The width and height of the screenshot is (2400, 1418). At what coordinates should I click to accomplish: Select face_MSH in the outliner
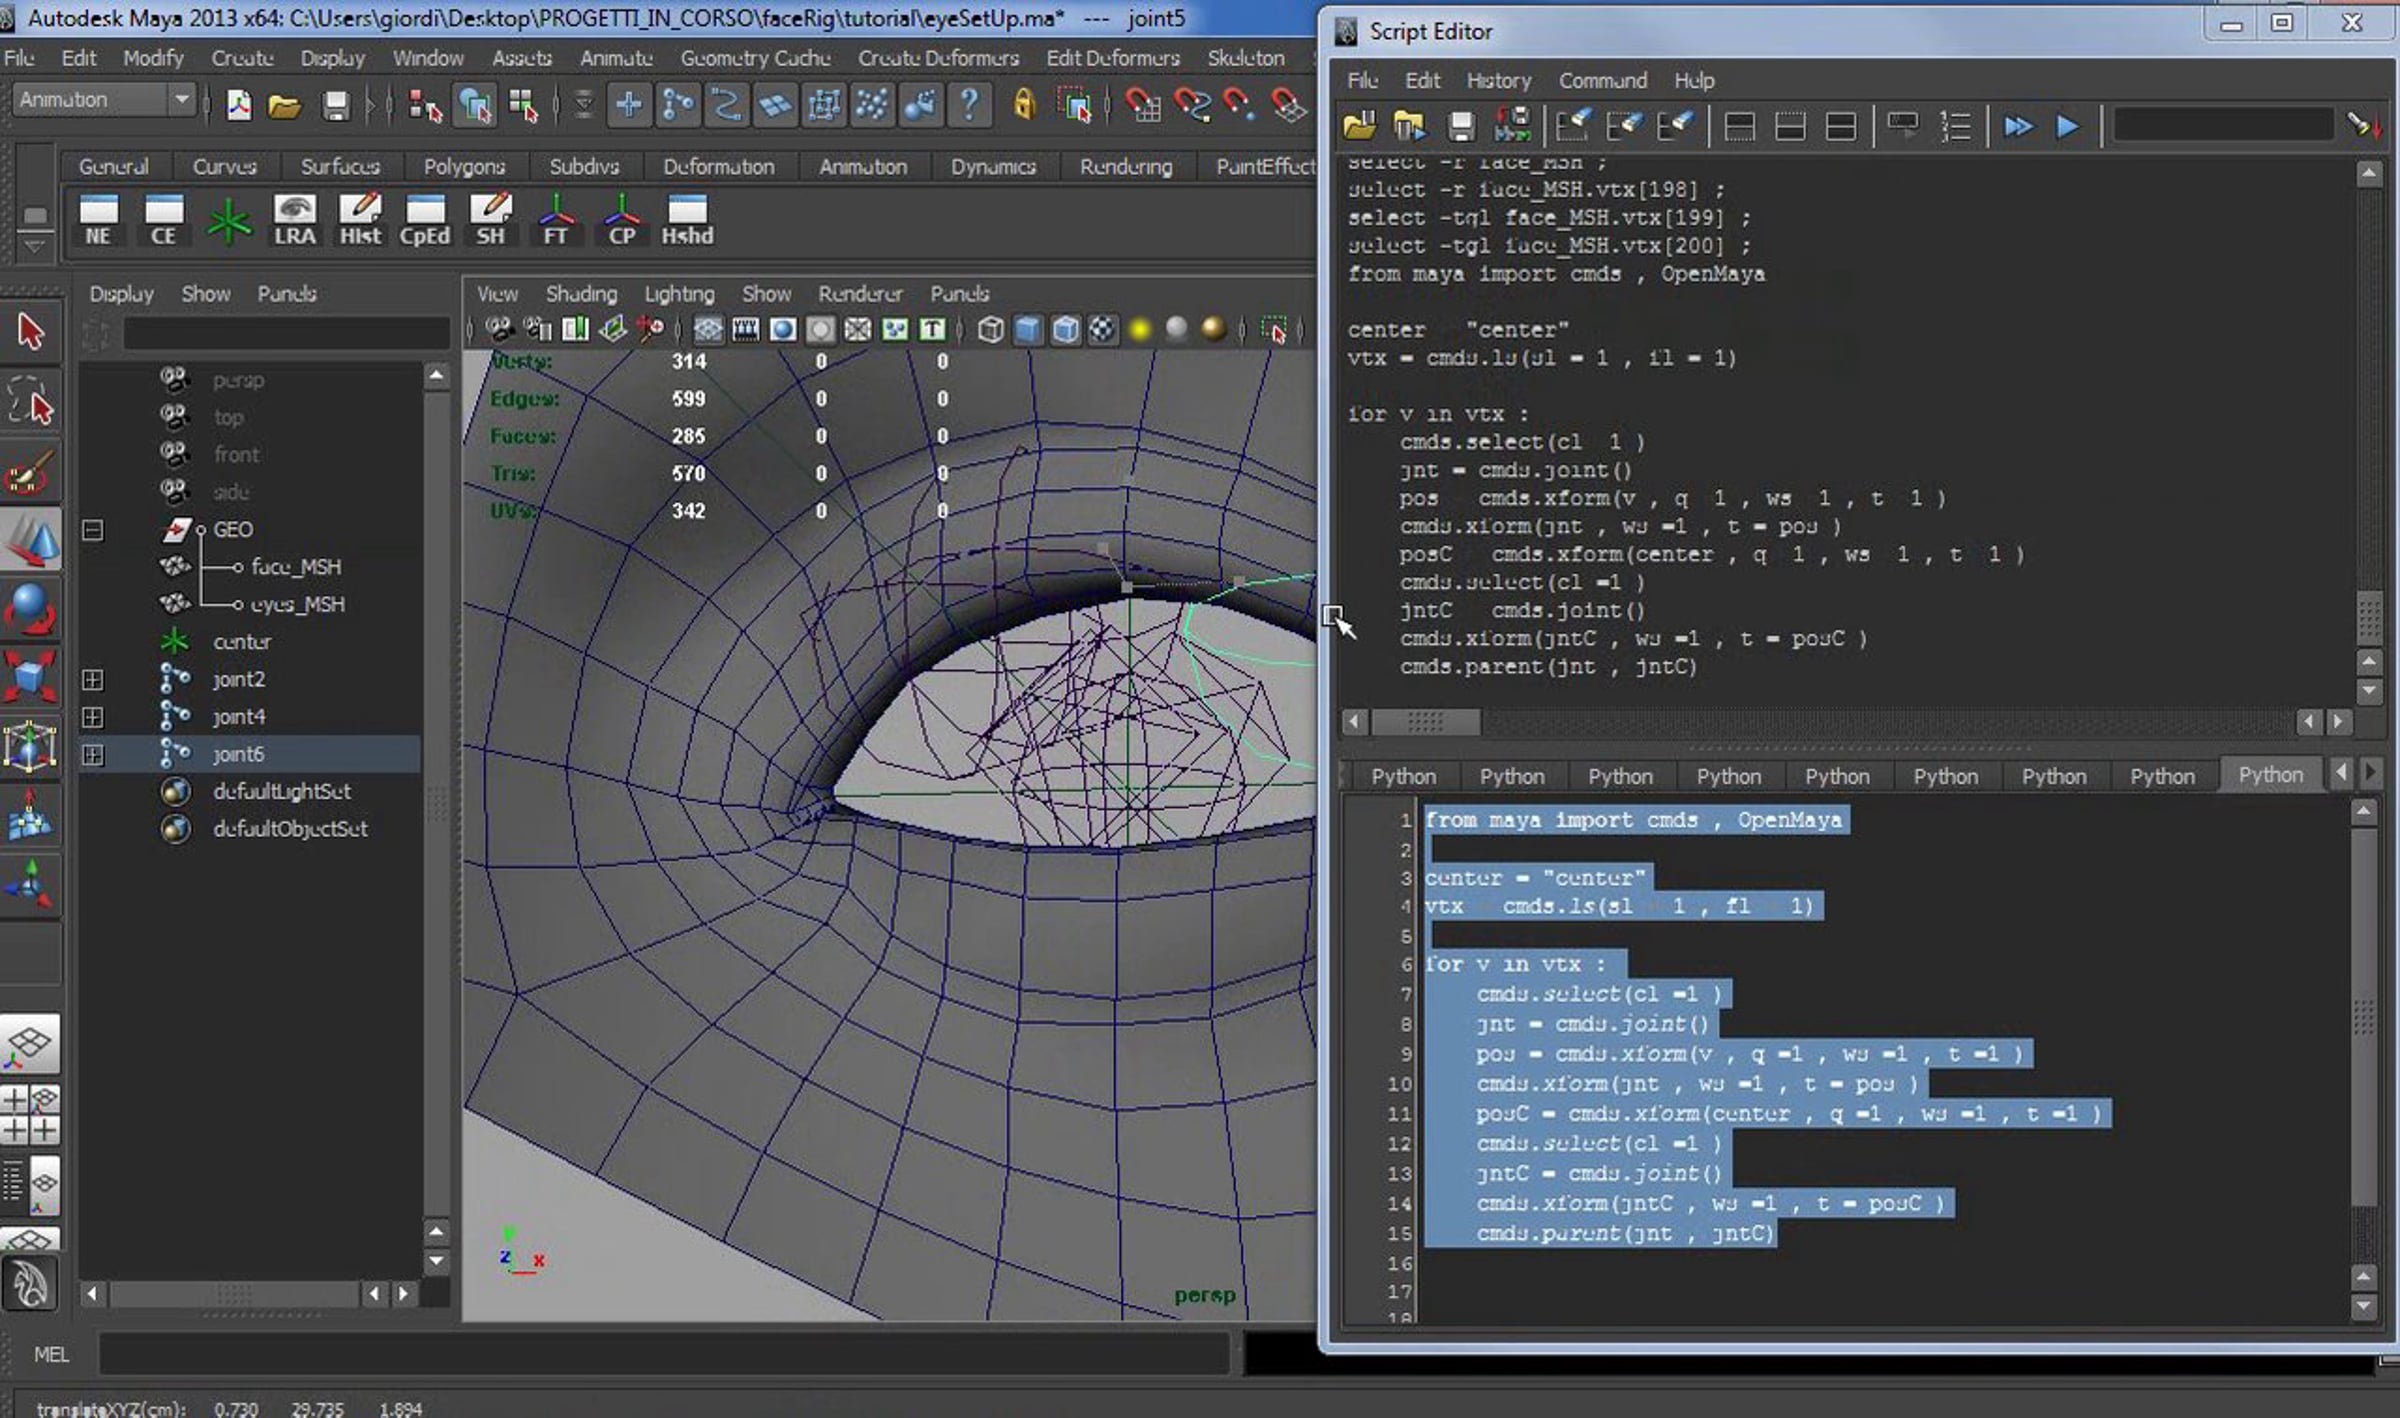(296, 567)
